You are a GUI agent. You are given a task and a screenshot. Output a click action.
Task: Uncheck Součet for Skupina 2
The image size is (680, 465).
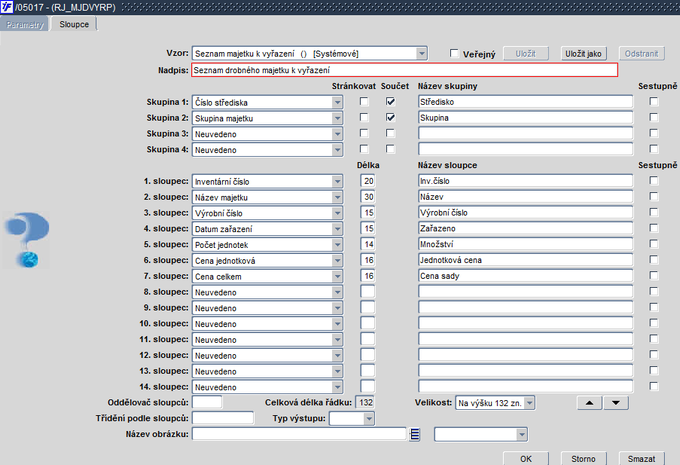coord(390,118)
